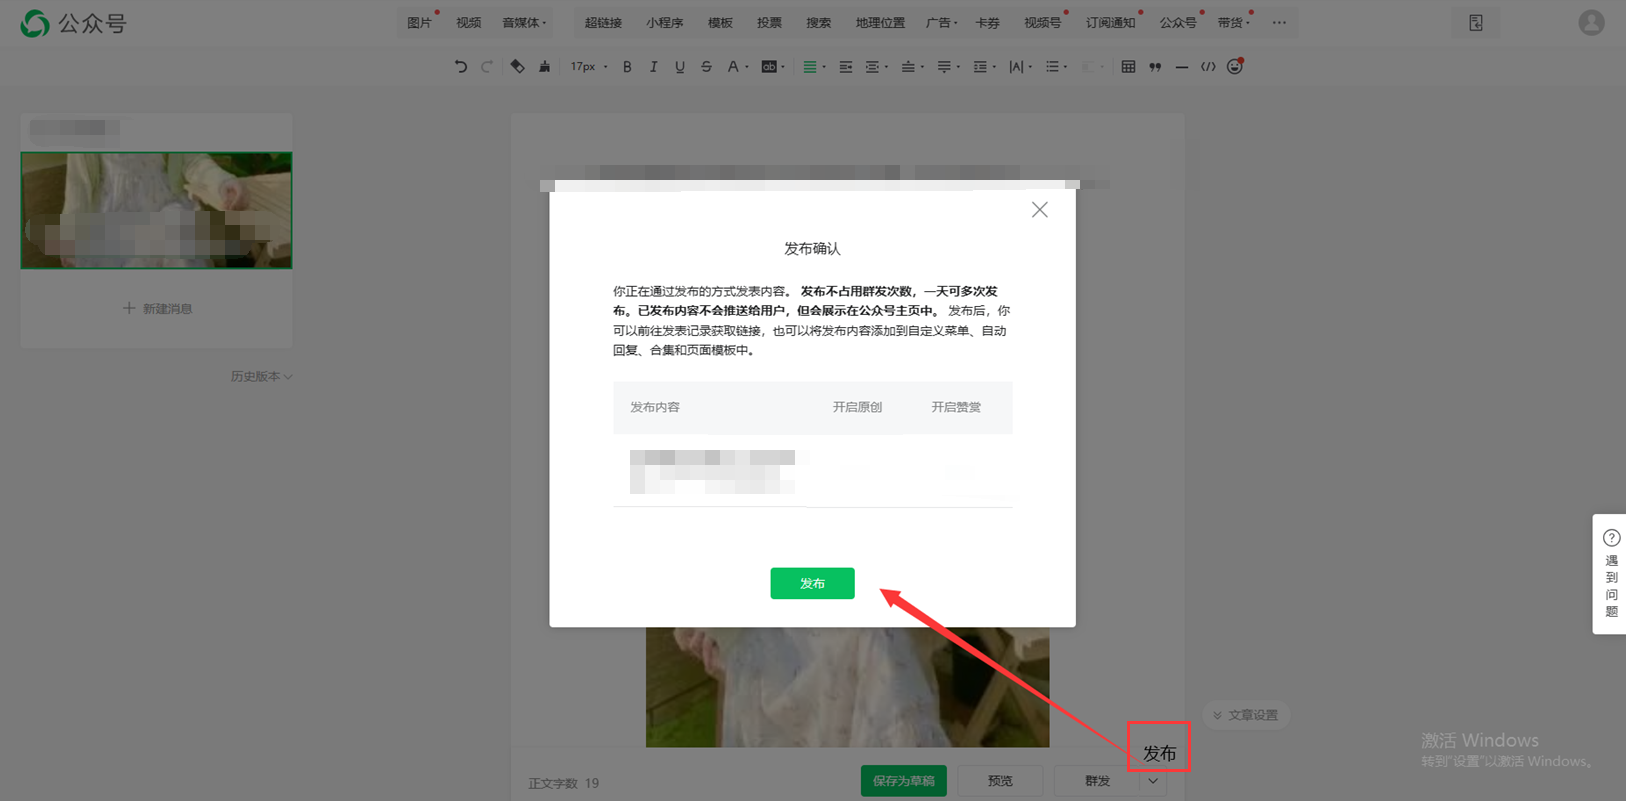Image resolution: width=1626 pixels, height=801 pixels.
Task: Save the article with 保存为草稿
Action: 904,781
